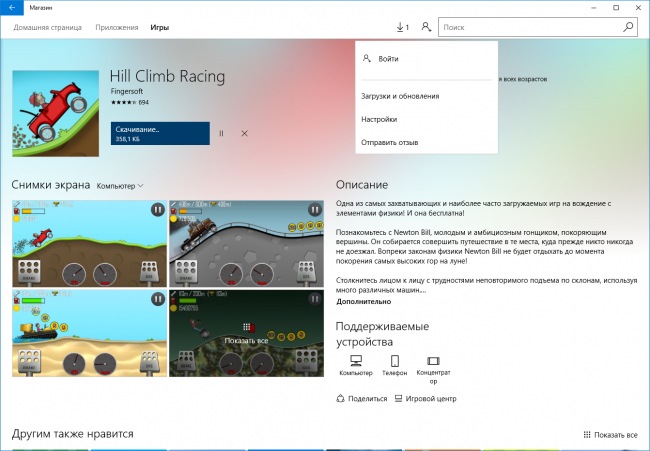Viewport: 650px width, 451px height.
Task: Open the user account icon
Action: [x=426, y=27]
